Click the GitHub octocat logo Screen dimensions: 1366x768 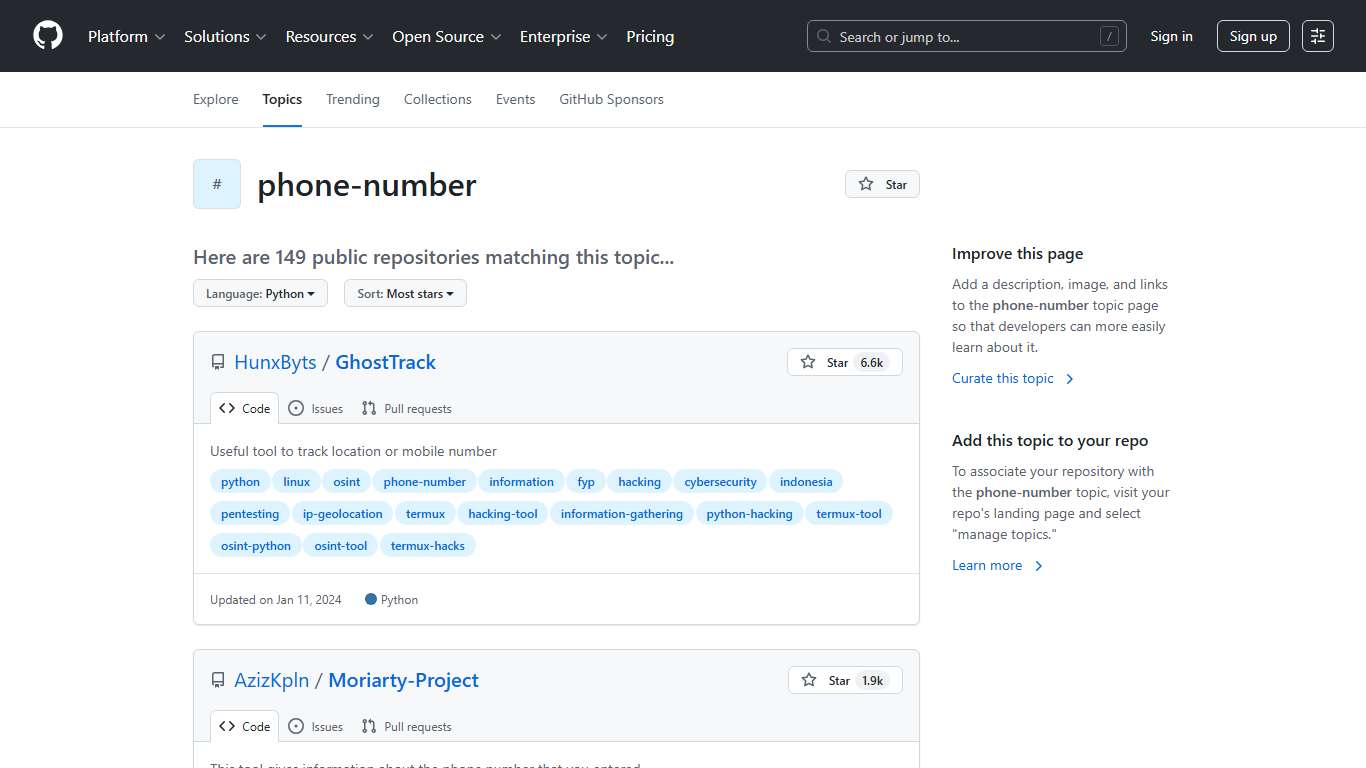(47, 36)
